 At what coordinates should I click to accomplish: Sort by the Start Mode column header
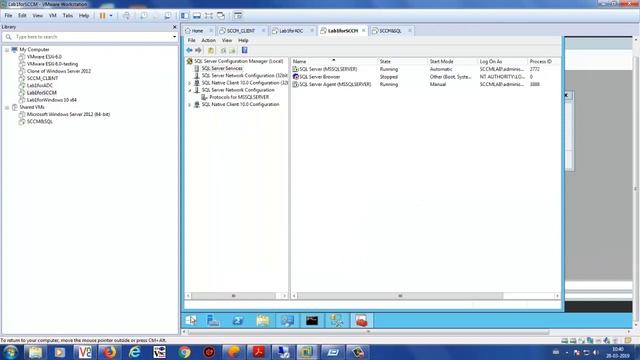[x=452, y=62]
